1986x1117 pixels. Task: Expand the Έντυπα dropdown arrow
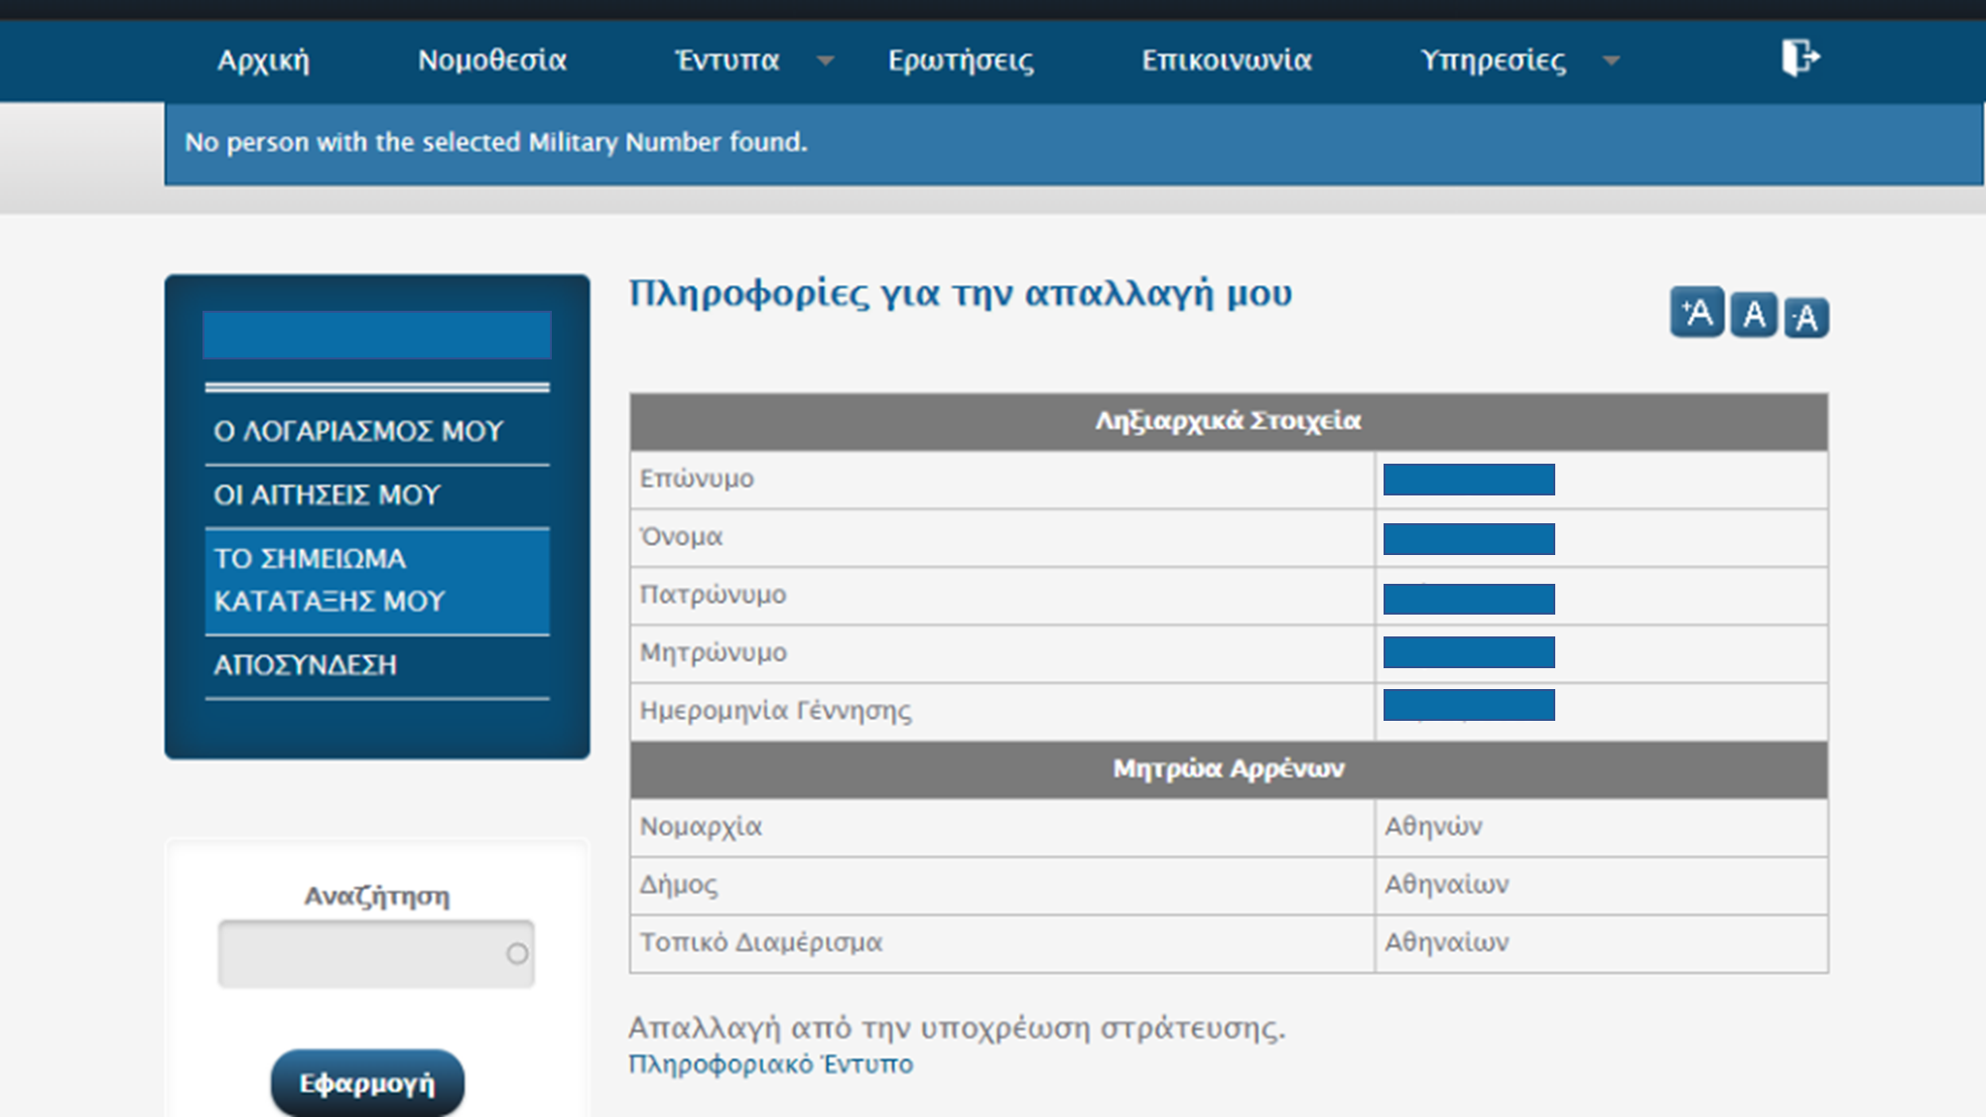(825, 61)
